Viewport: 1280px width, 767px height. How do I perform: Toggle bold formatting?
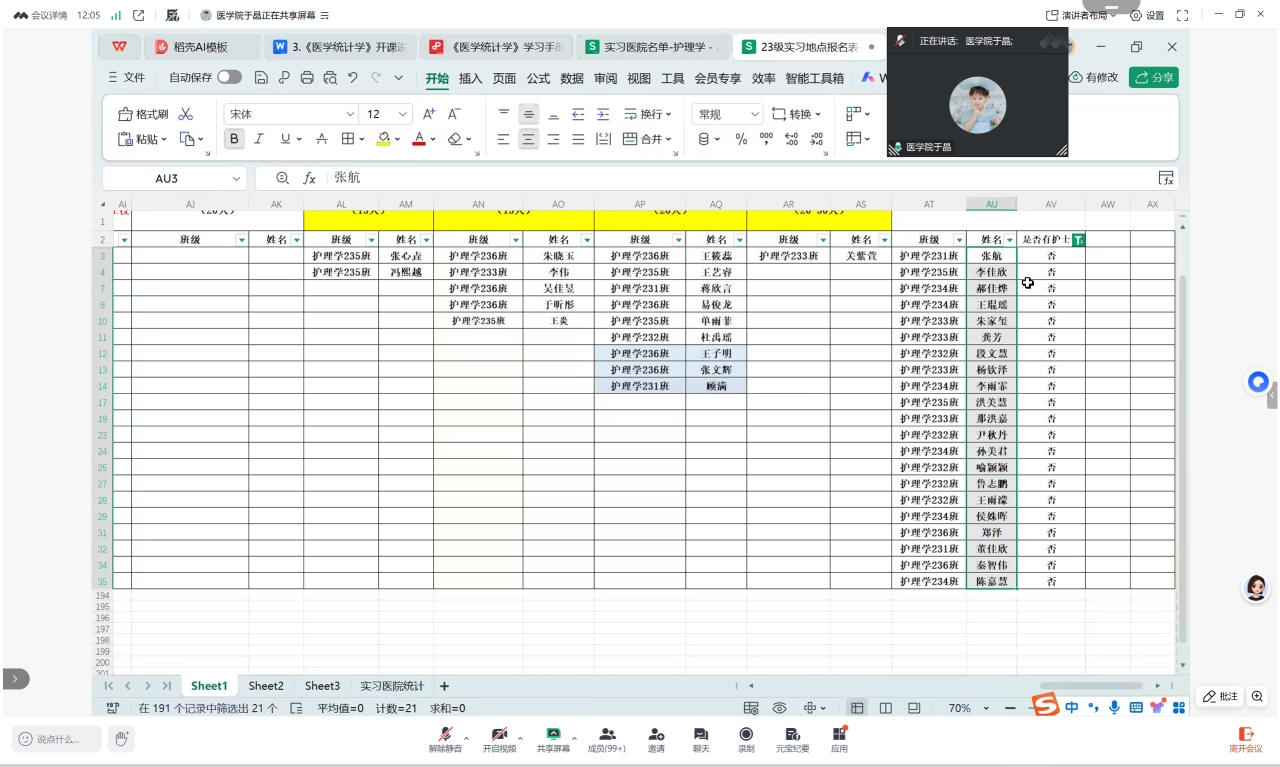234,139
